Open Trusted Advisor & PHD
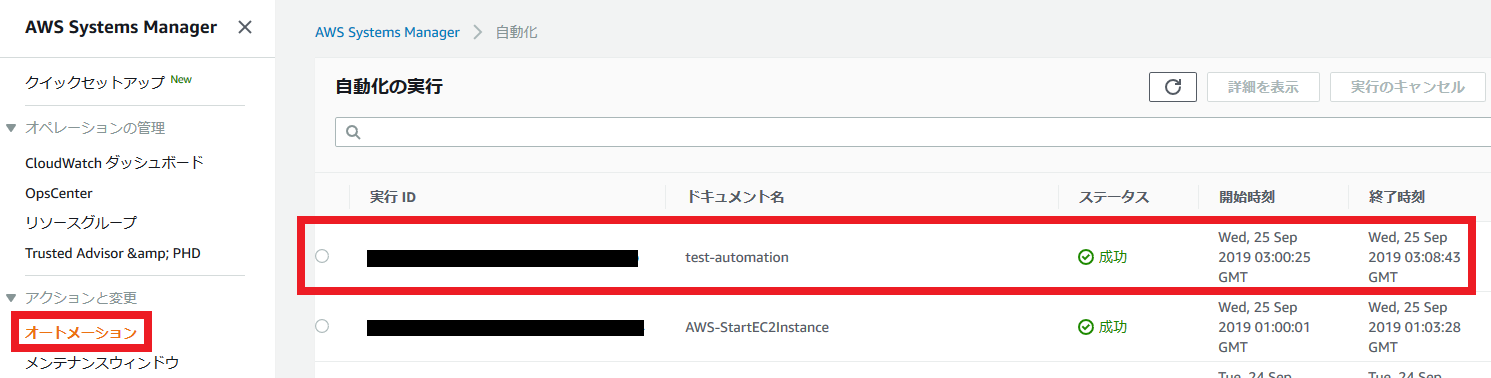This screenshot has width=1491, height=378. tap(113, 253)
